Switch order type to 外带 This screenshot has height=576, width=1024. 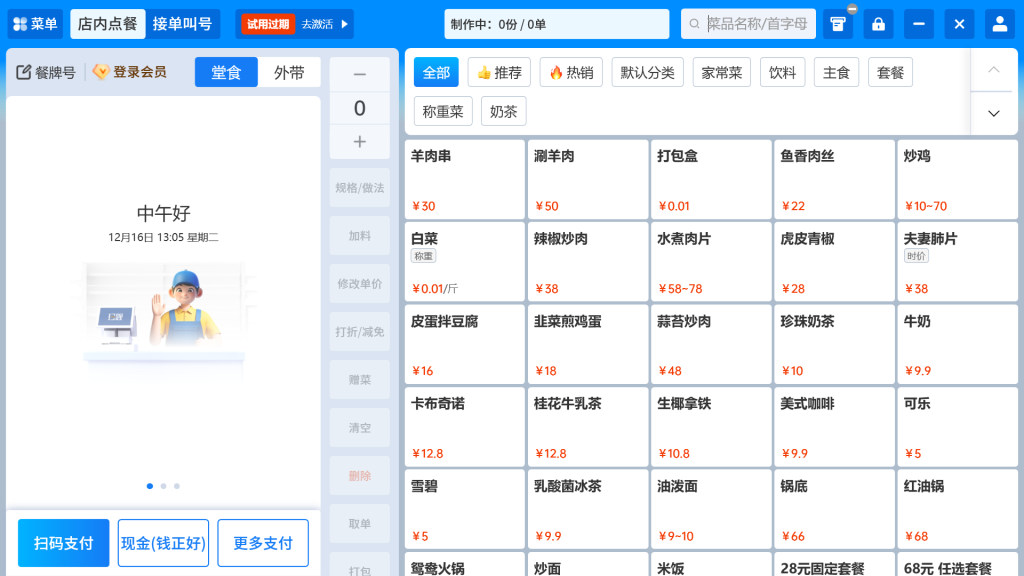click(289, 72)
